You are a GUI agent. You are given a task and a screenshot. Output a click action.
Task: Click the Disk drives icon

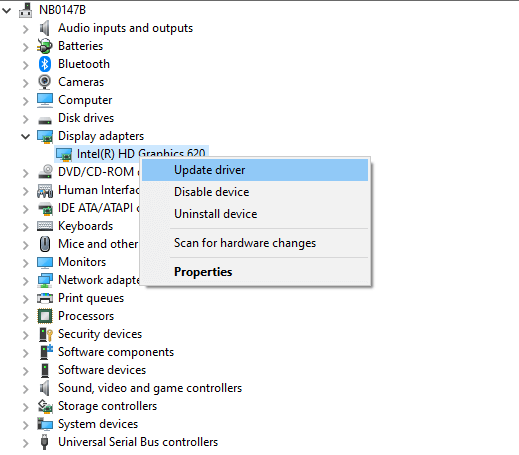click(x=45, y=120)
